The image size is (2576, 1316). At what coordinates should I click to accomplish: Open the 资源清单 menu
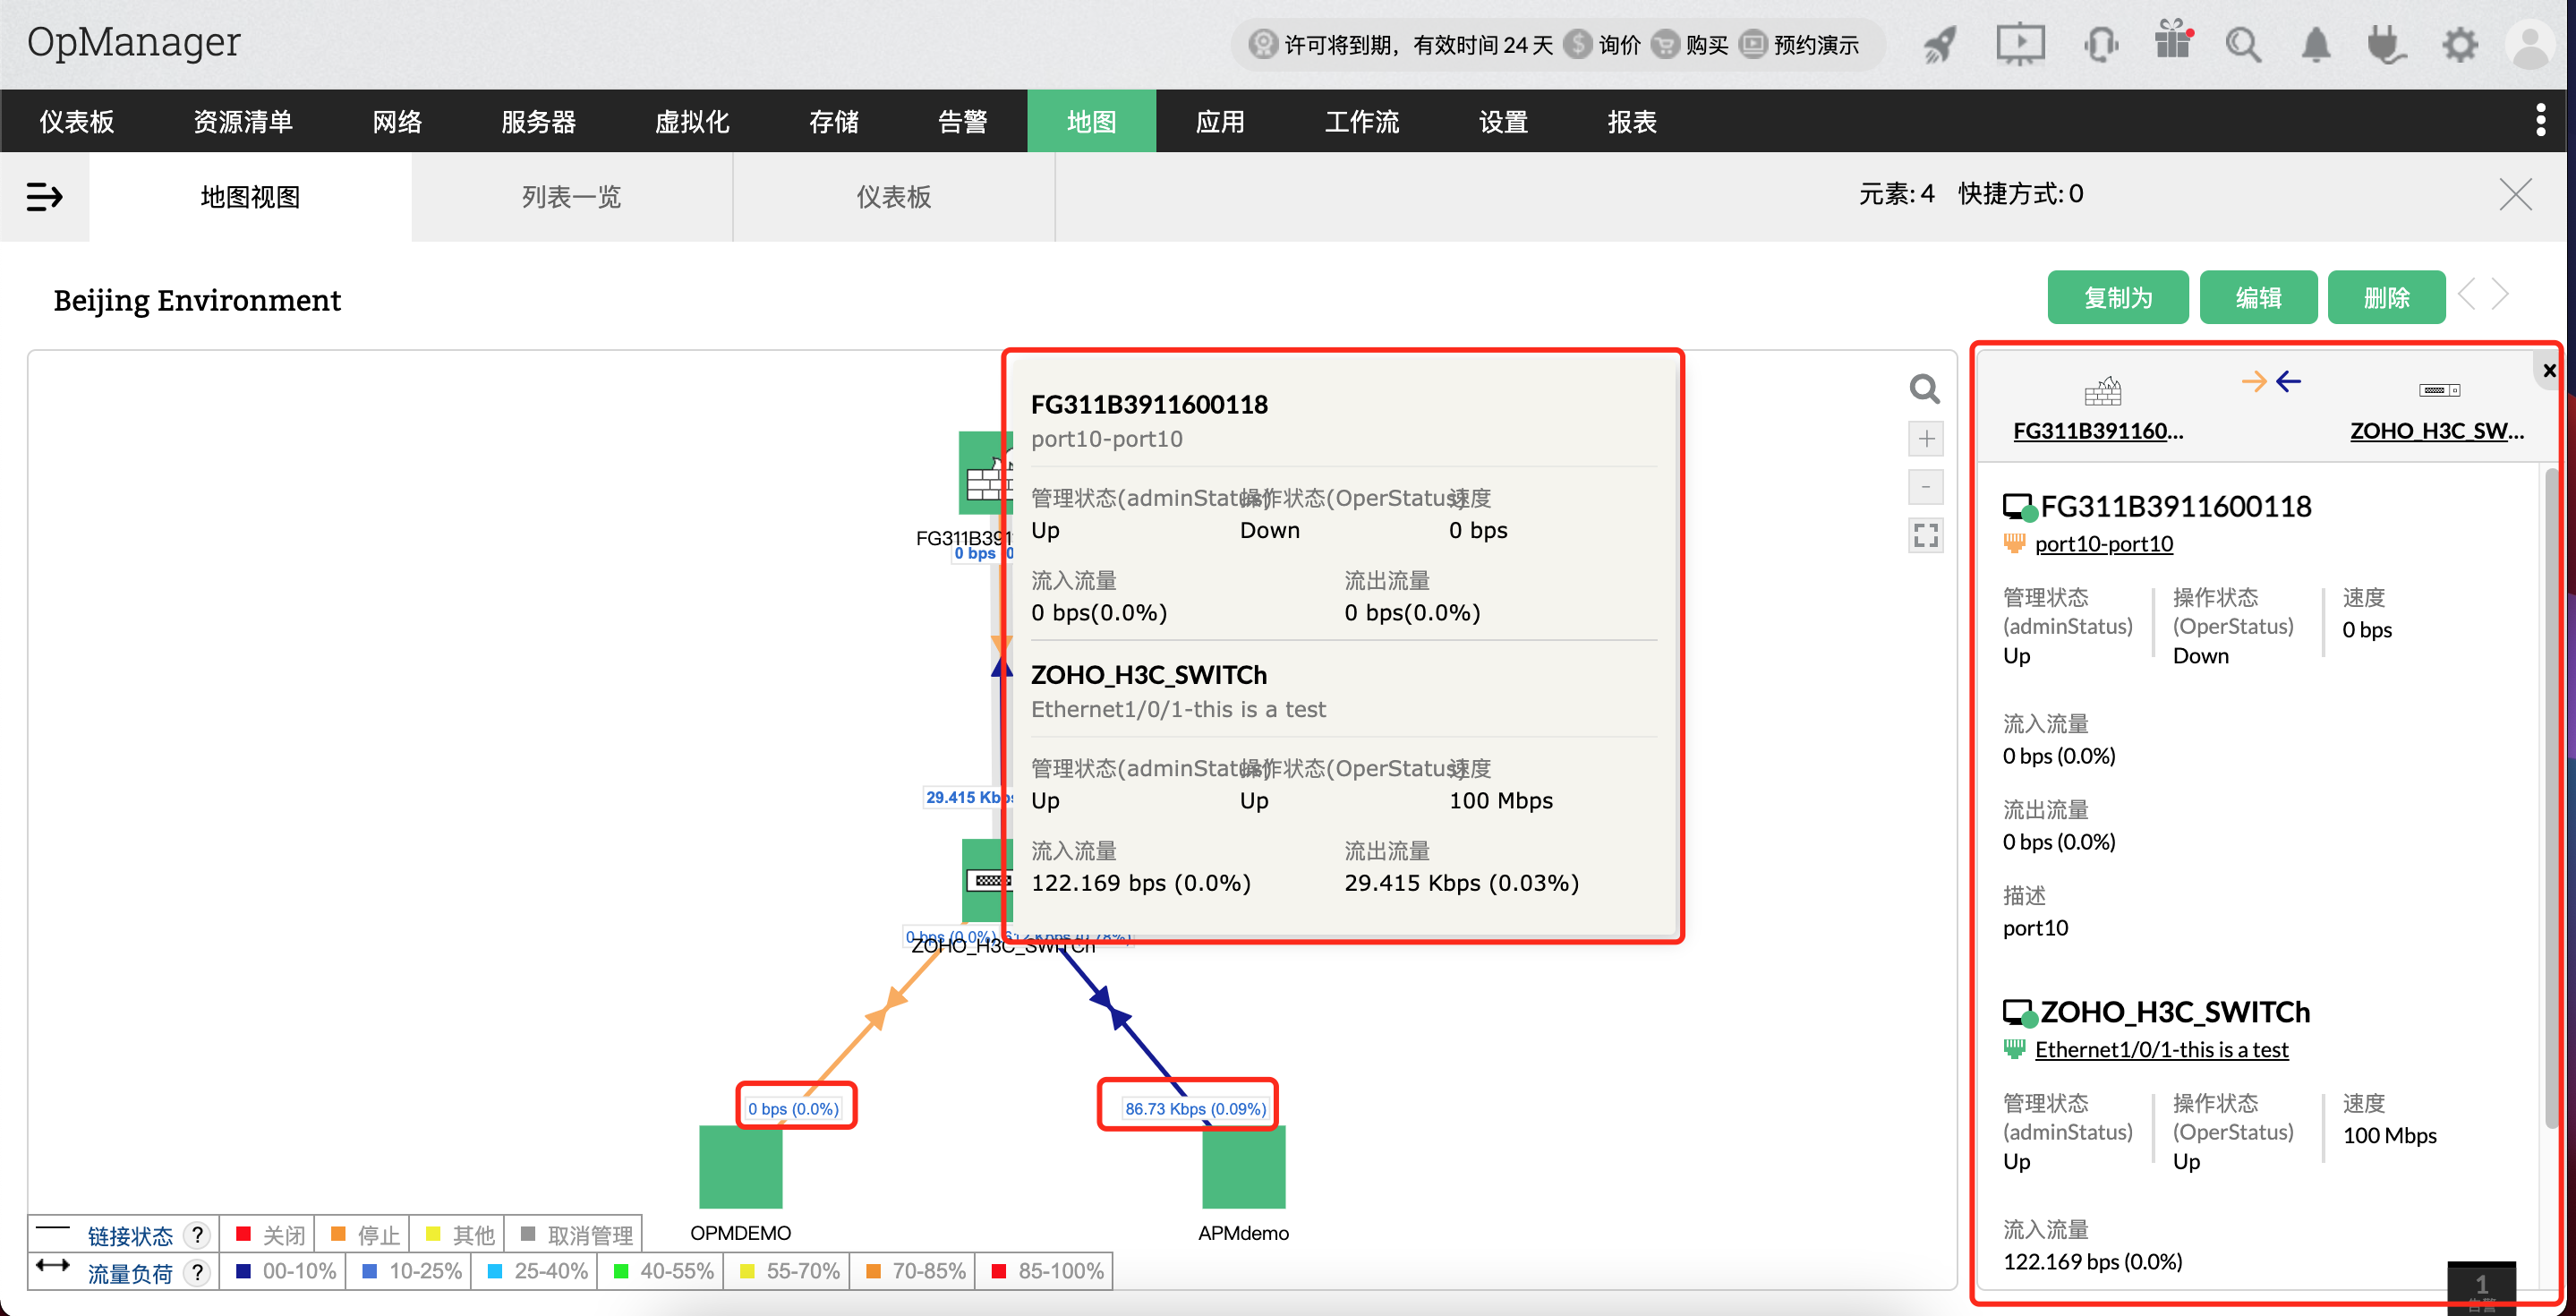click(243, 121)
